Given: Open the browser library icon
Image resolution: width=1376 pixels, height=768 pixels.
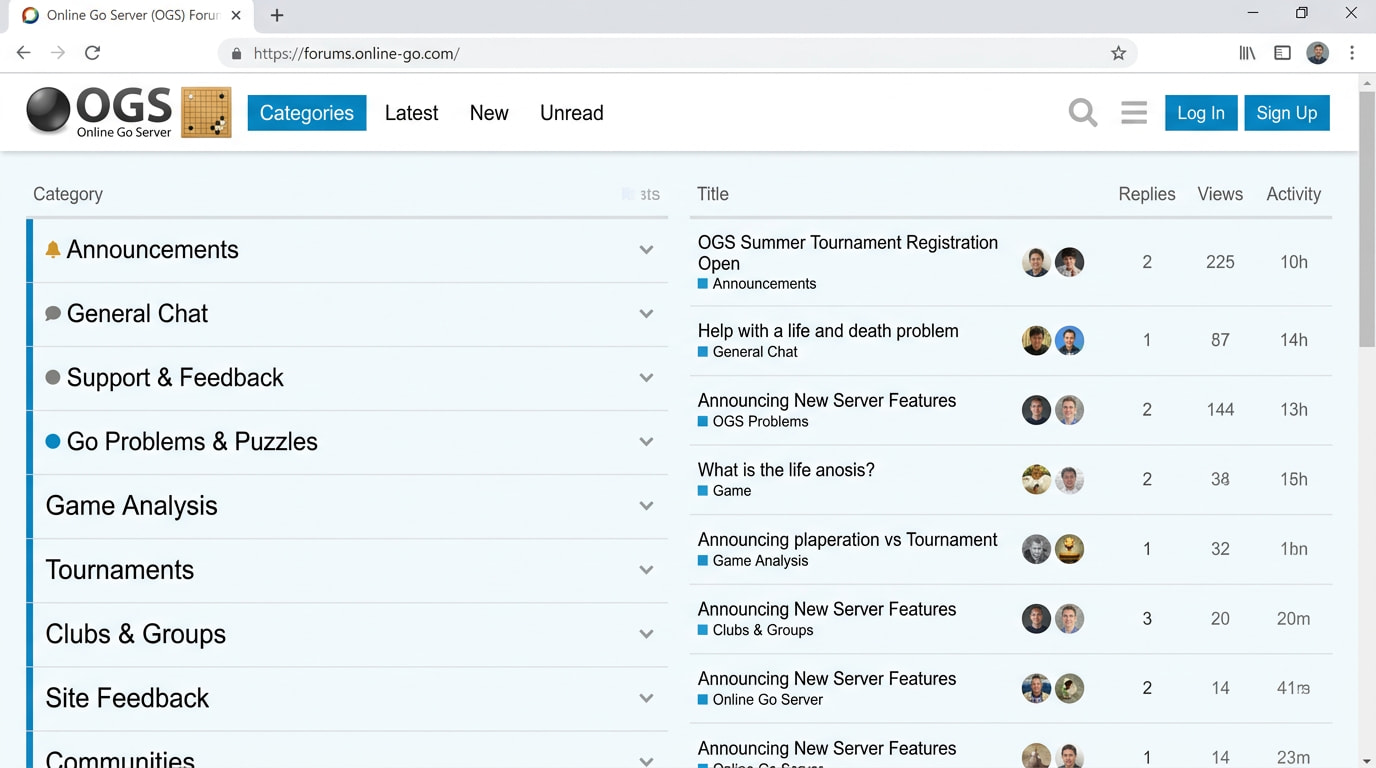Looking at the screenshot, I should [1247, 53].
